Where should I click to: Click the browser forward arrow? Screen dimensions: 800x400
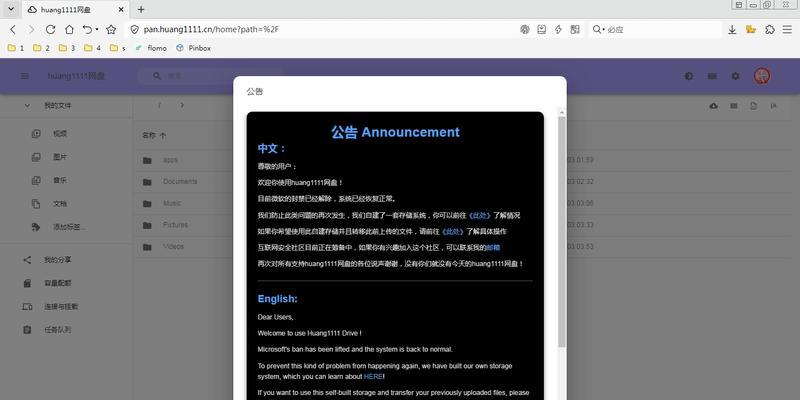pyautogui.click(x=31, y=30)
